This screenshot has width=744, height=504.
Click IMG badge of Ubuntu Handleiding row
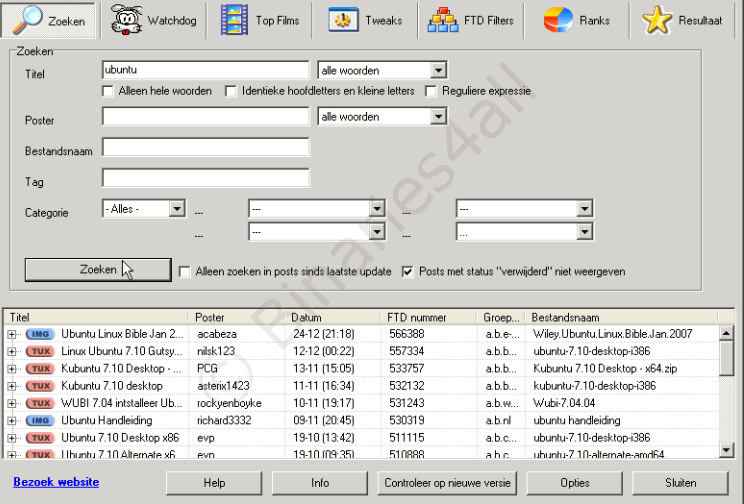pos(40,420)
